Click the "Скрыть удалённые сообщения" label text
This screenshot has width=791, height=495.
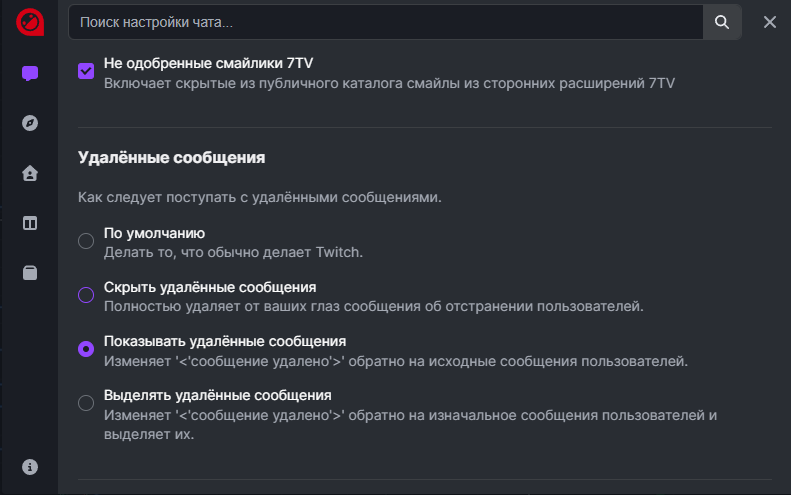[210, 287]
